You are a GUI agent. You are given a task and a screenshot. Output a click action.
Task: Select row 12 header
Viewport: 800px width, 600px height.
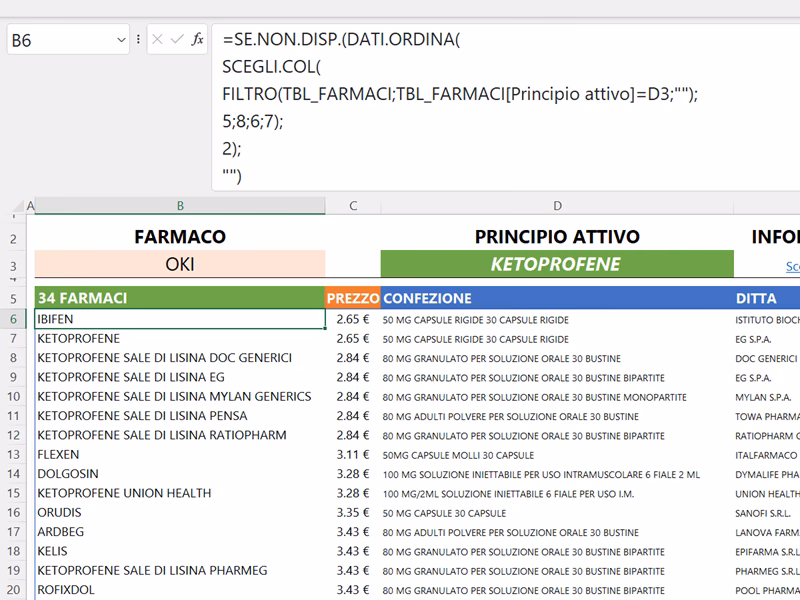(x=14, y=435)
